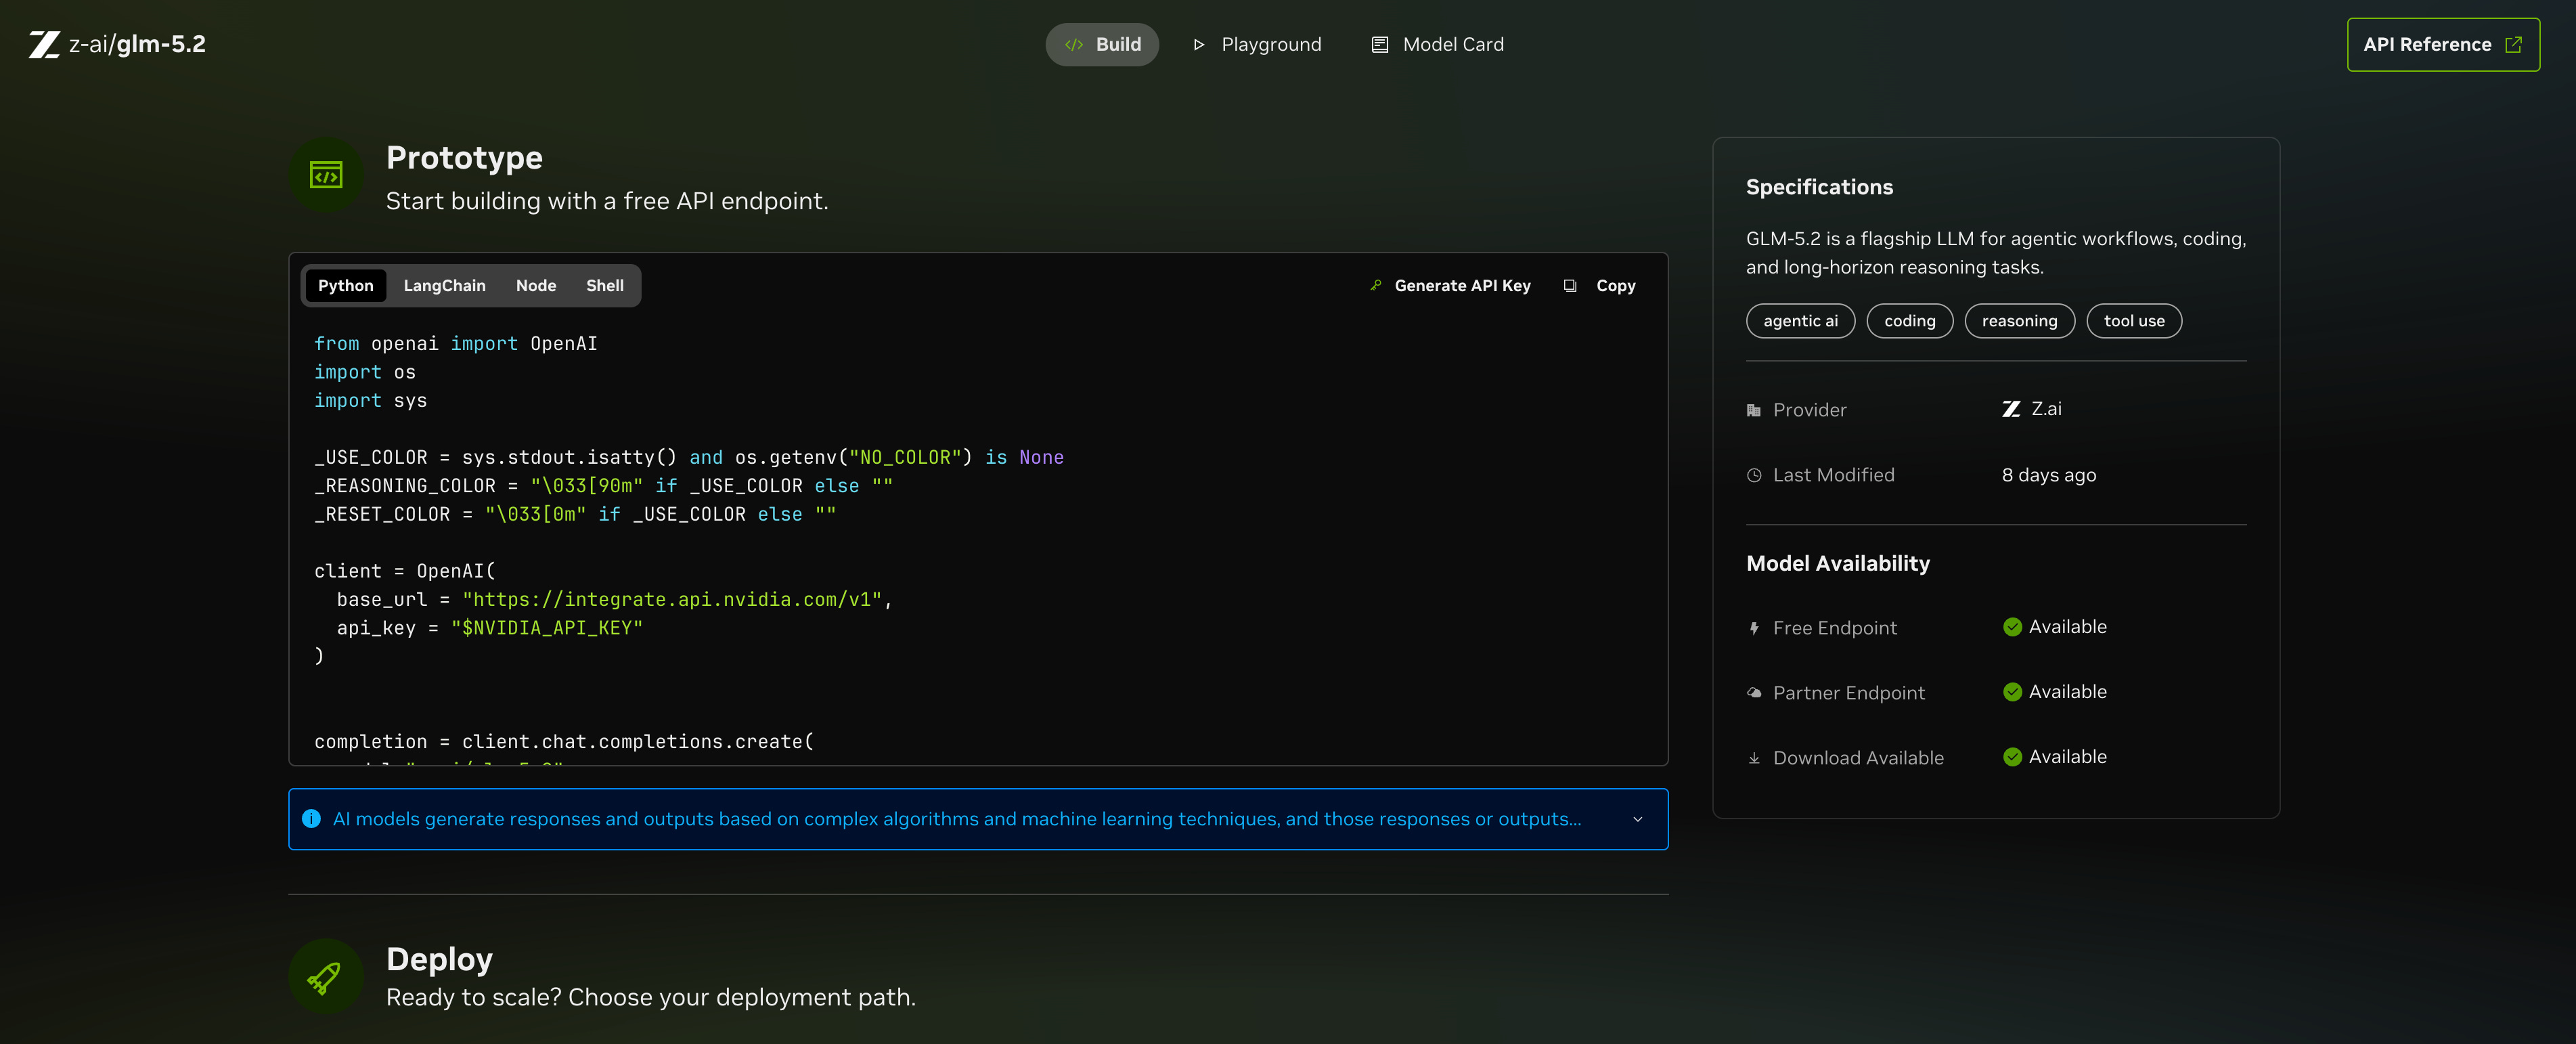This screenshot has height=1044, width=2576.
Task: Click the Specifications heading
Action: point(1819,187)
